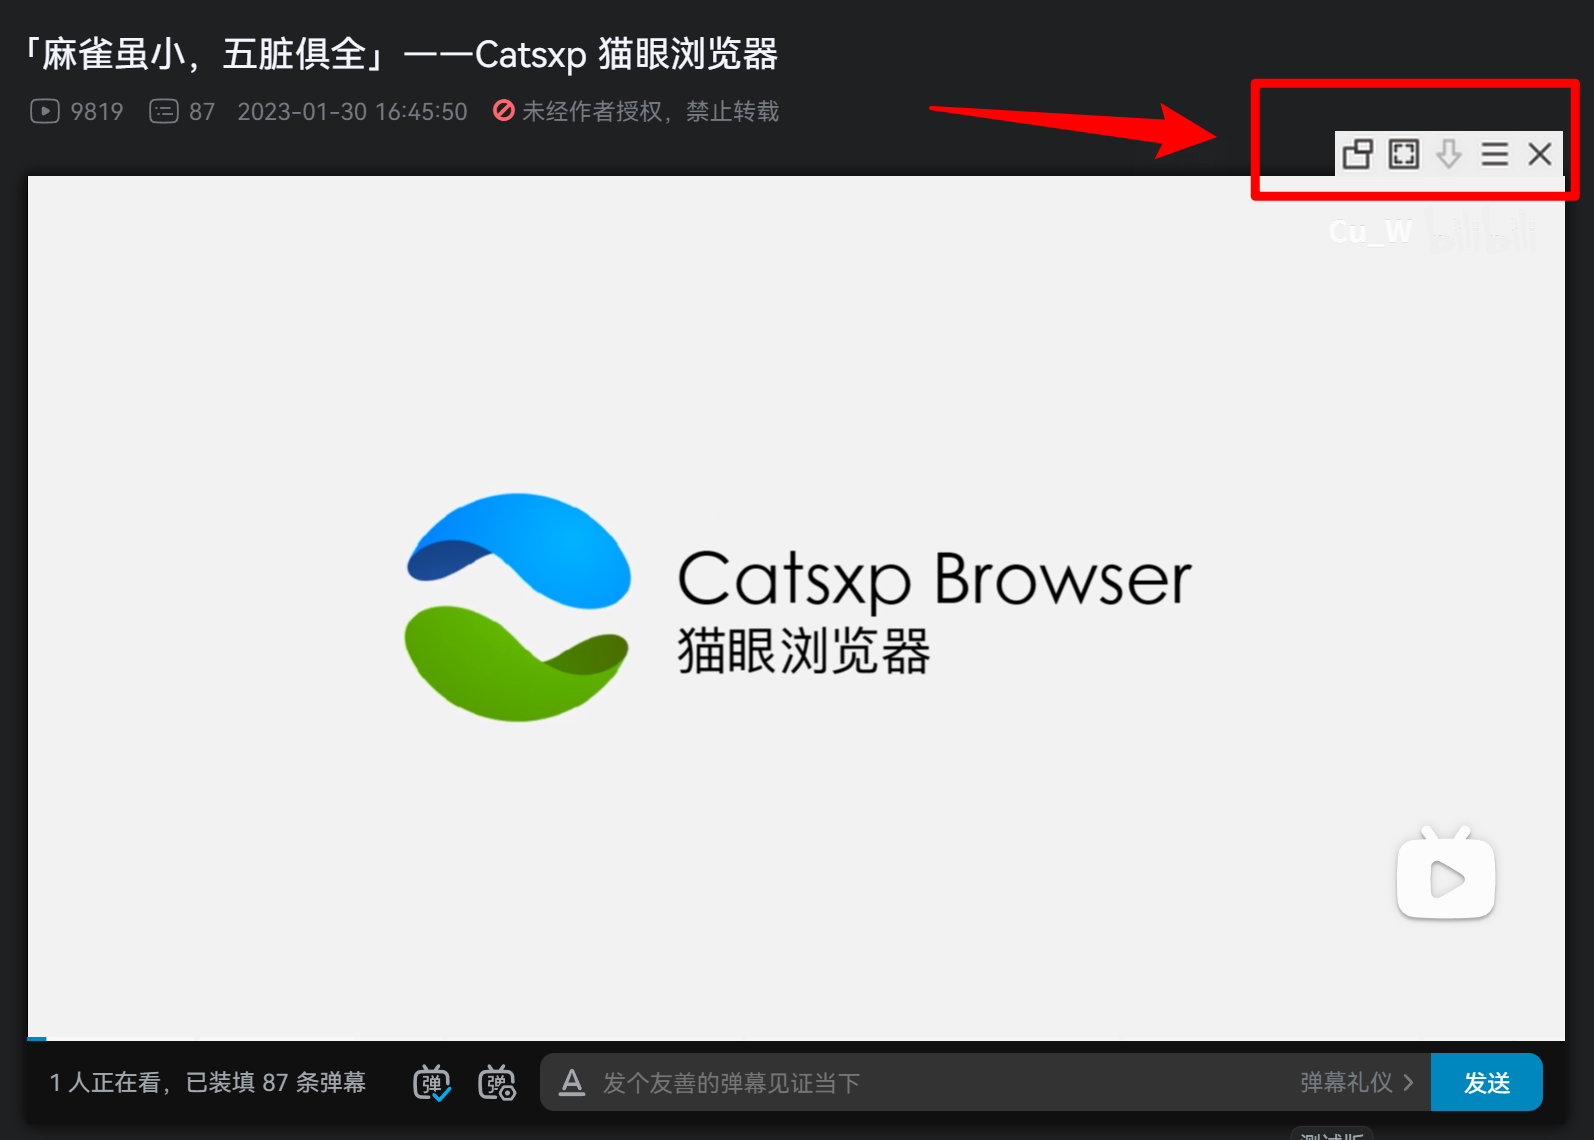Open the hamburger menu on video toolbar
The image size is (1594, 1140).
pyautogui.click(x=1494, y=154)
